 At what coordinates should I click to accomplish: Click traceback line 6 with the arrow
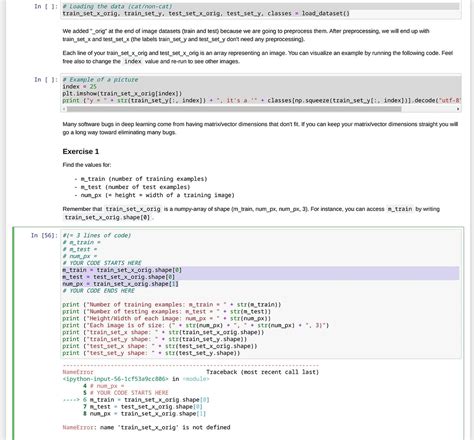[136, 400]
